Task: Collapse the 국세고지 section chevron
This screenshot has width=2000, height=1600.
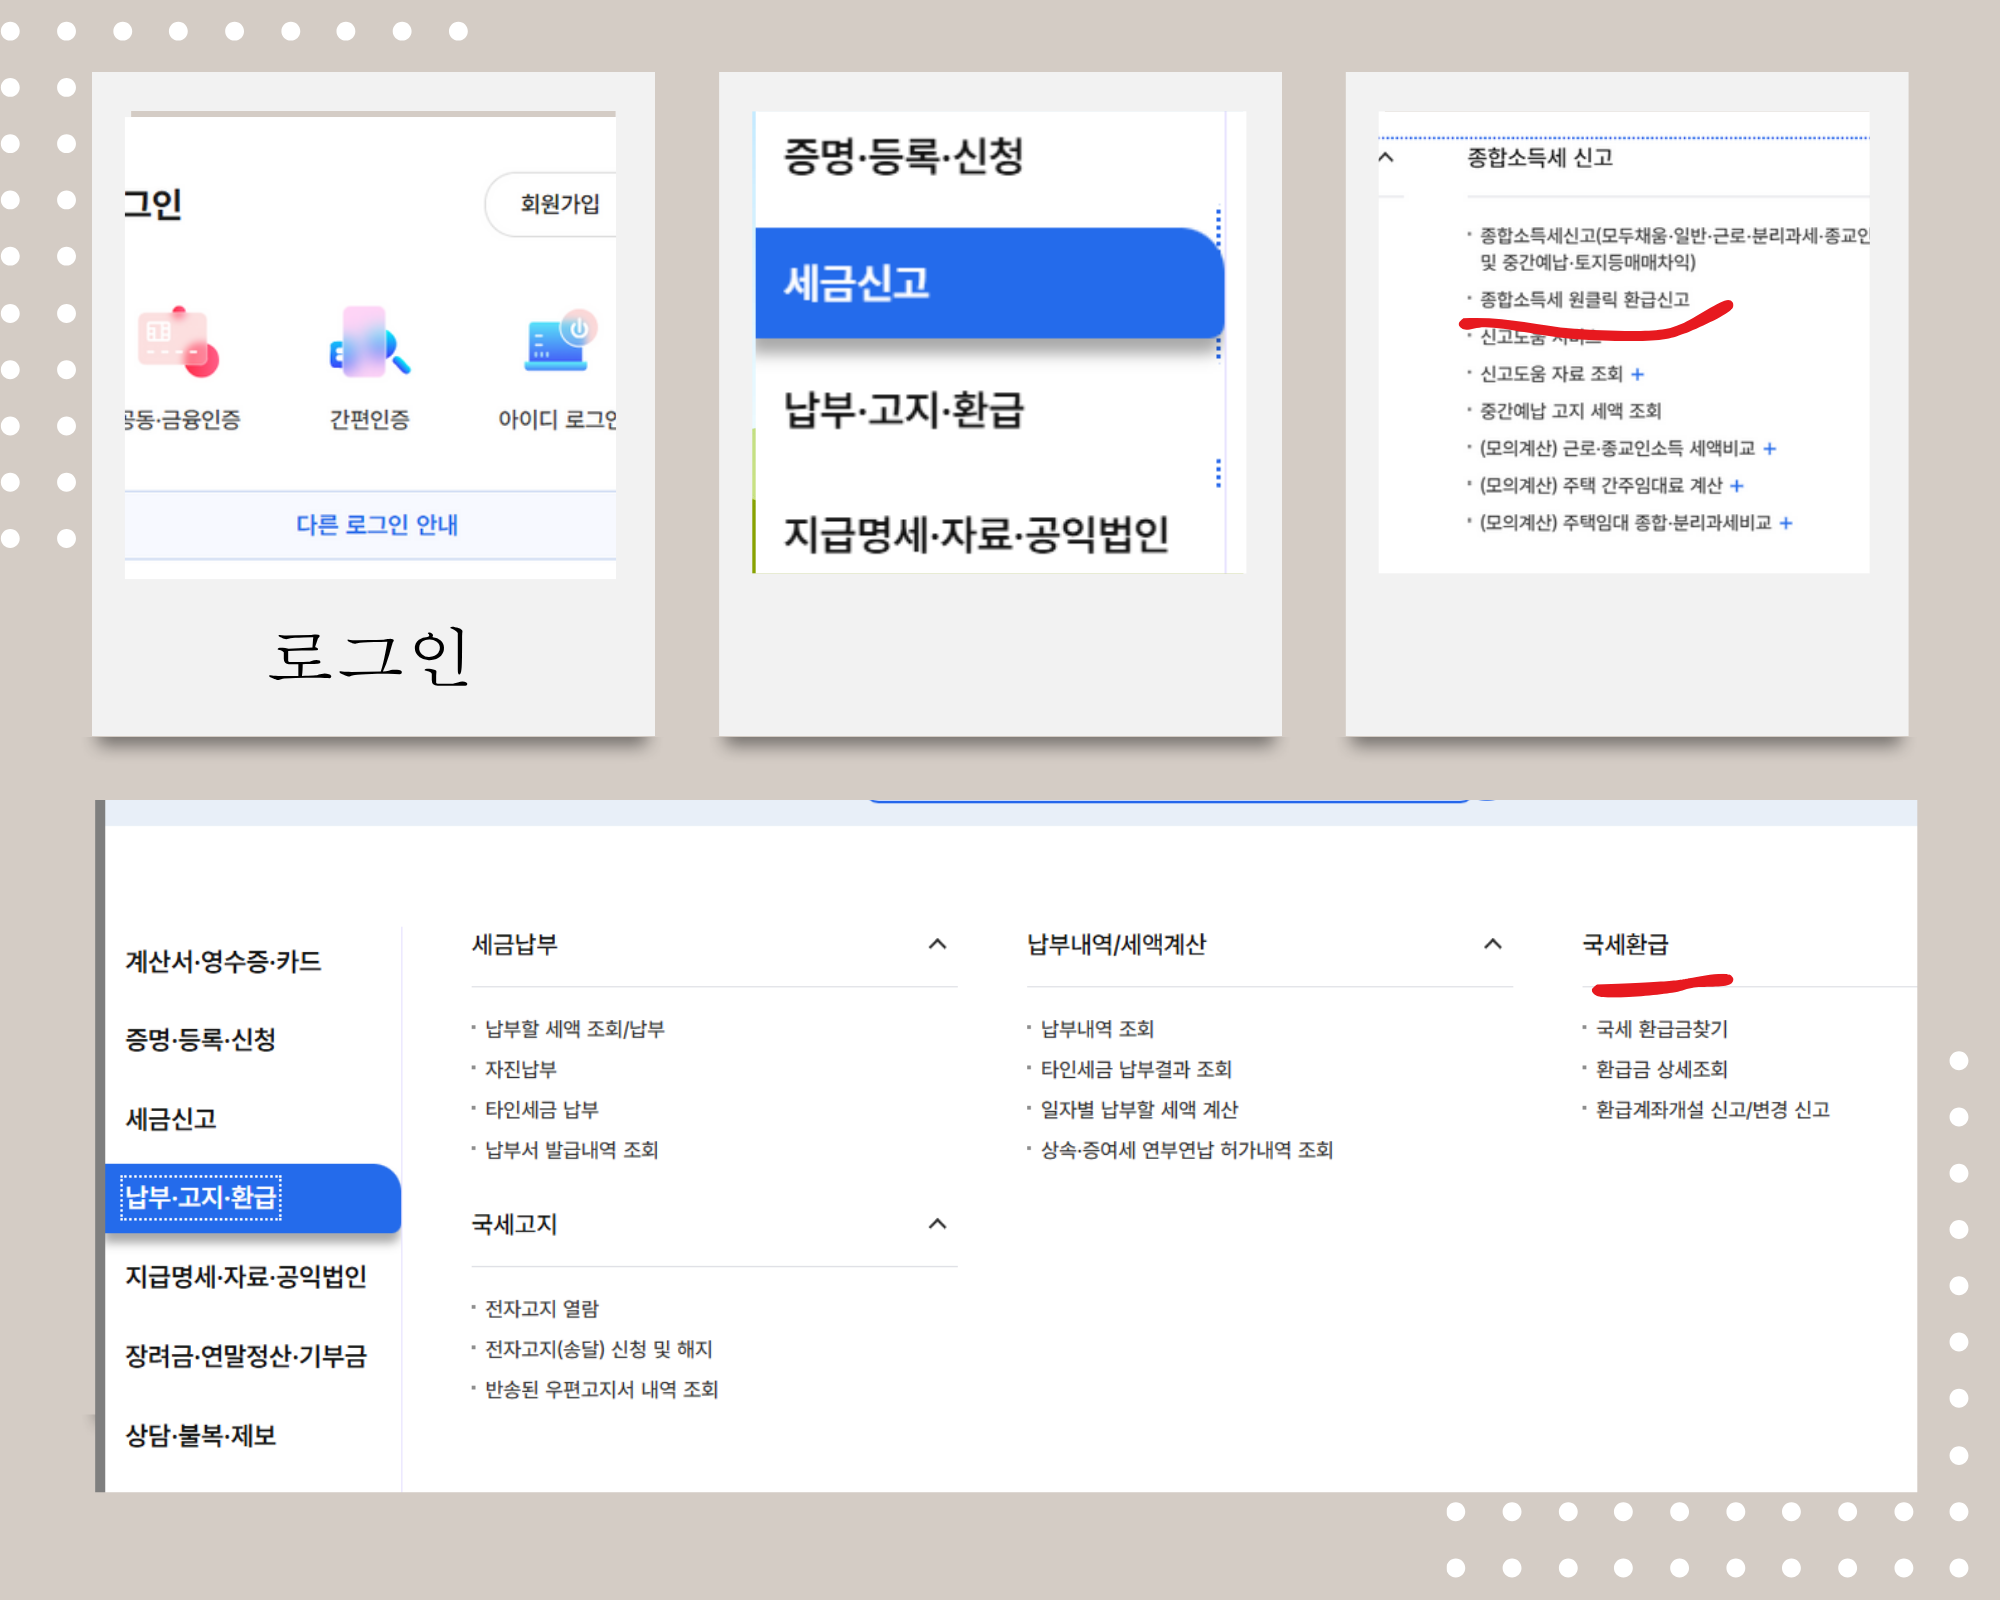Action: click(x=937, y=1224)
